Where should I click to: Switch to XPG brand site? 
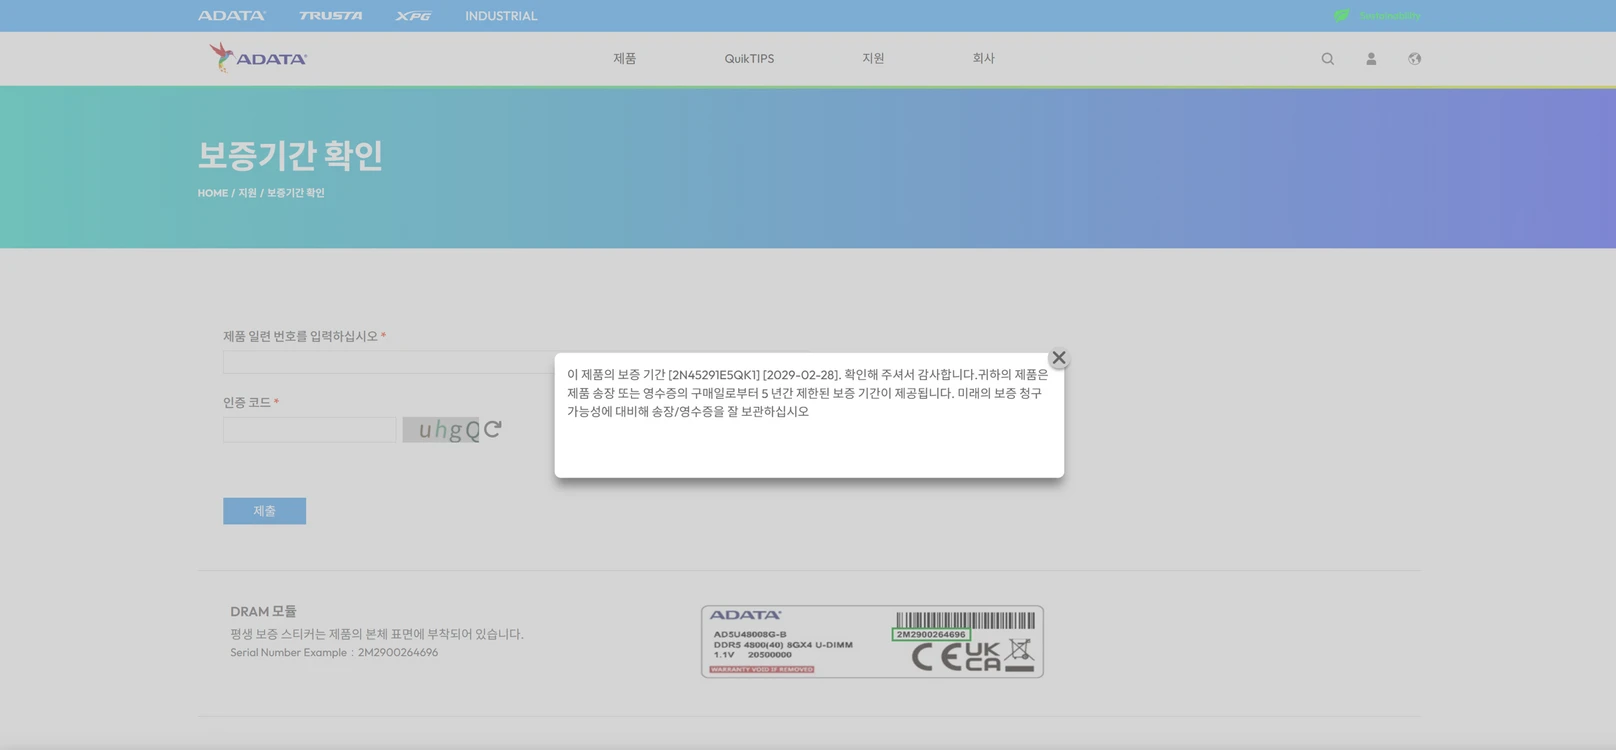pos(413,16)
